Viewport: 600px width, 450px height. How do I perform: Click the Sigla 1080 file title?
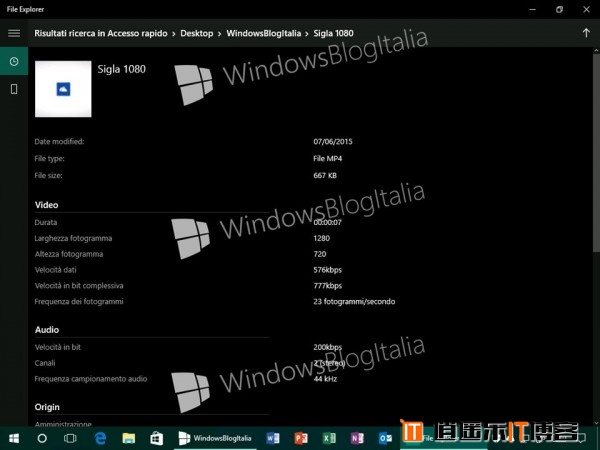point(121,69)
